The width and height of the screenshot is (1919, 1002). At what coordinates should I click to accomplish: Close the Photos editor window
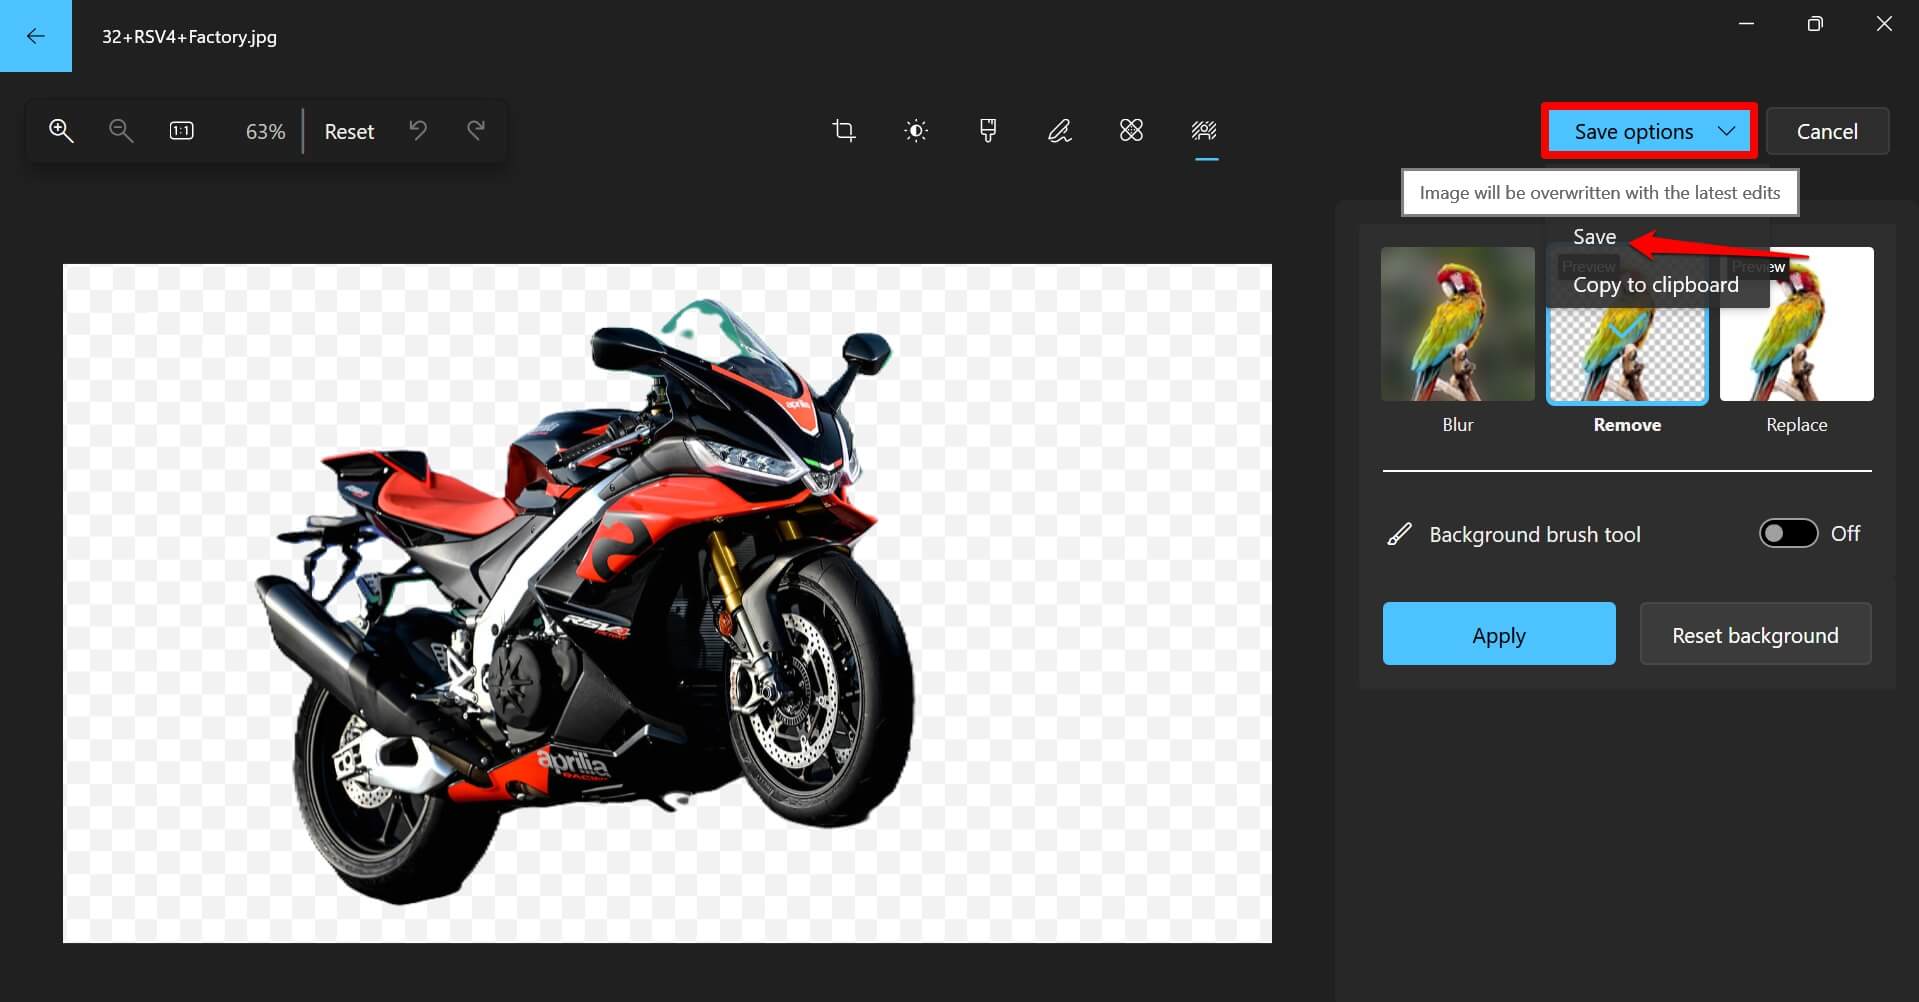click(1884, 24)
